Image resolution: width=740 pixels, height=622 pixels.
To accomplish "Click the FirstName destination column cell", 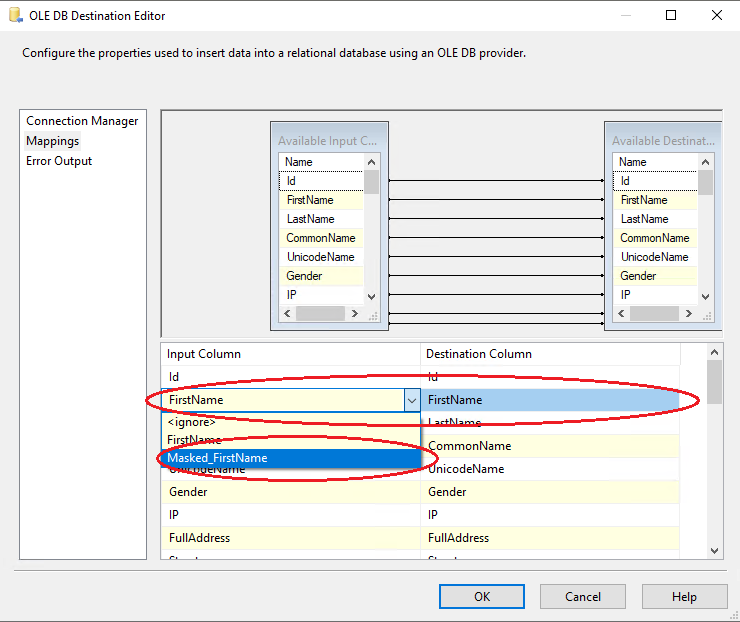I will point(550,400).
